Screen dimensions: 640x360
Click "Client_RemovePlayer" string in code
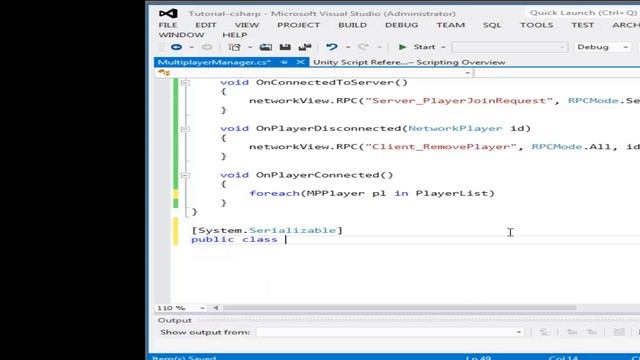pos(441,147)
